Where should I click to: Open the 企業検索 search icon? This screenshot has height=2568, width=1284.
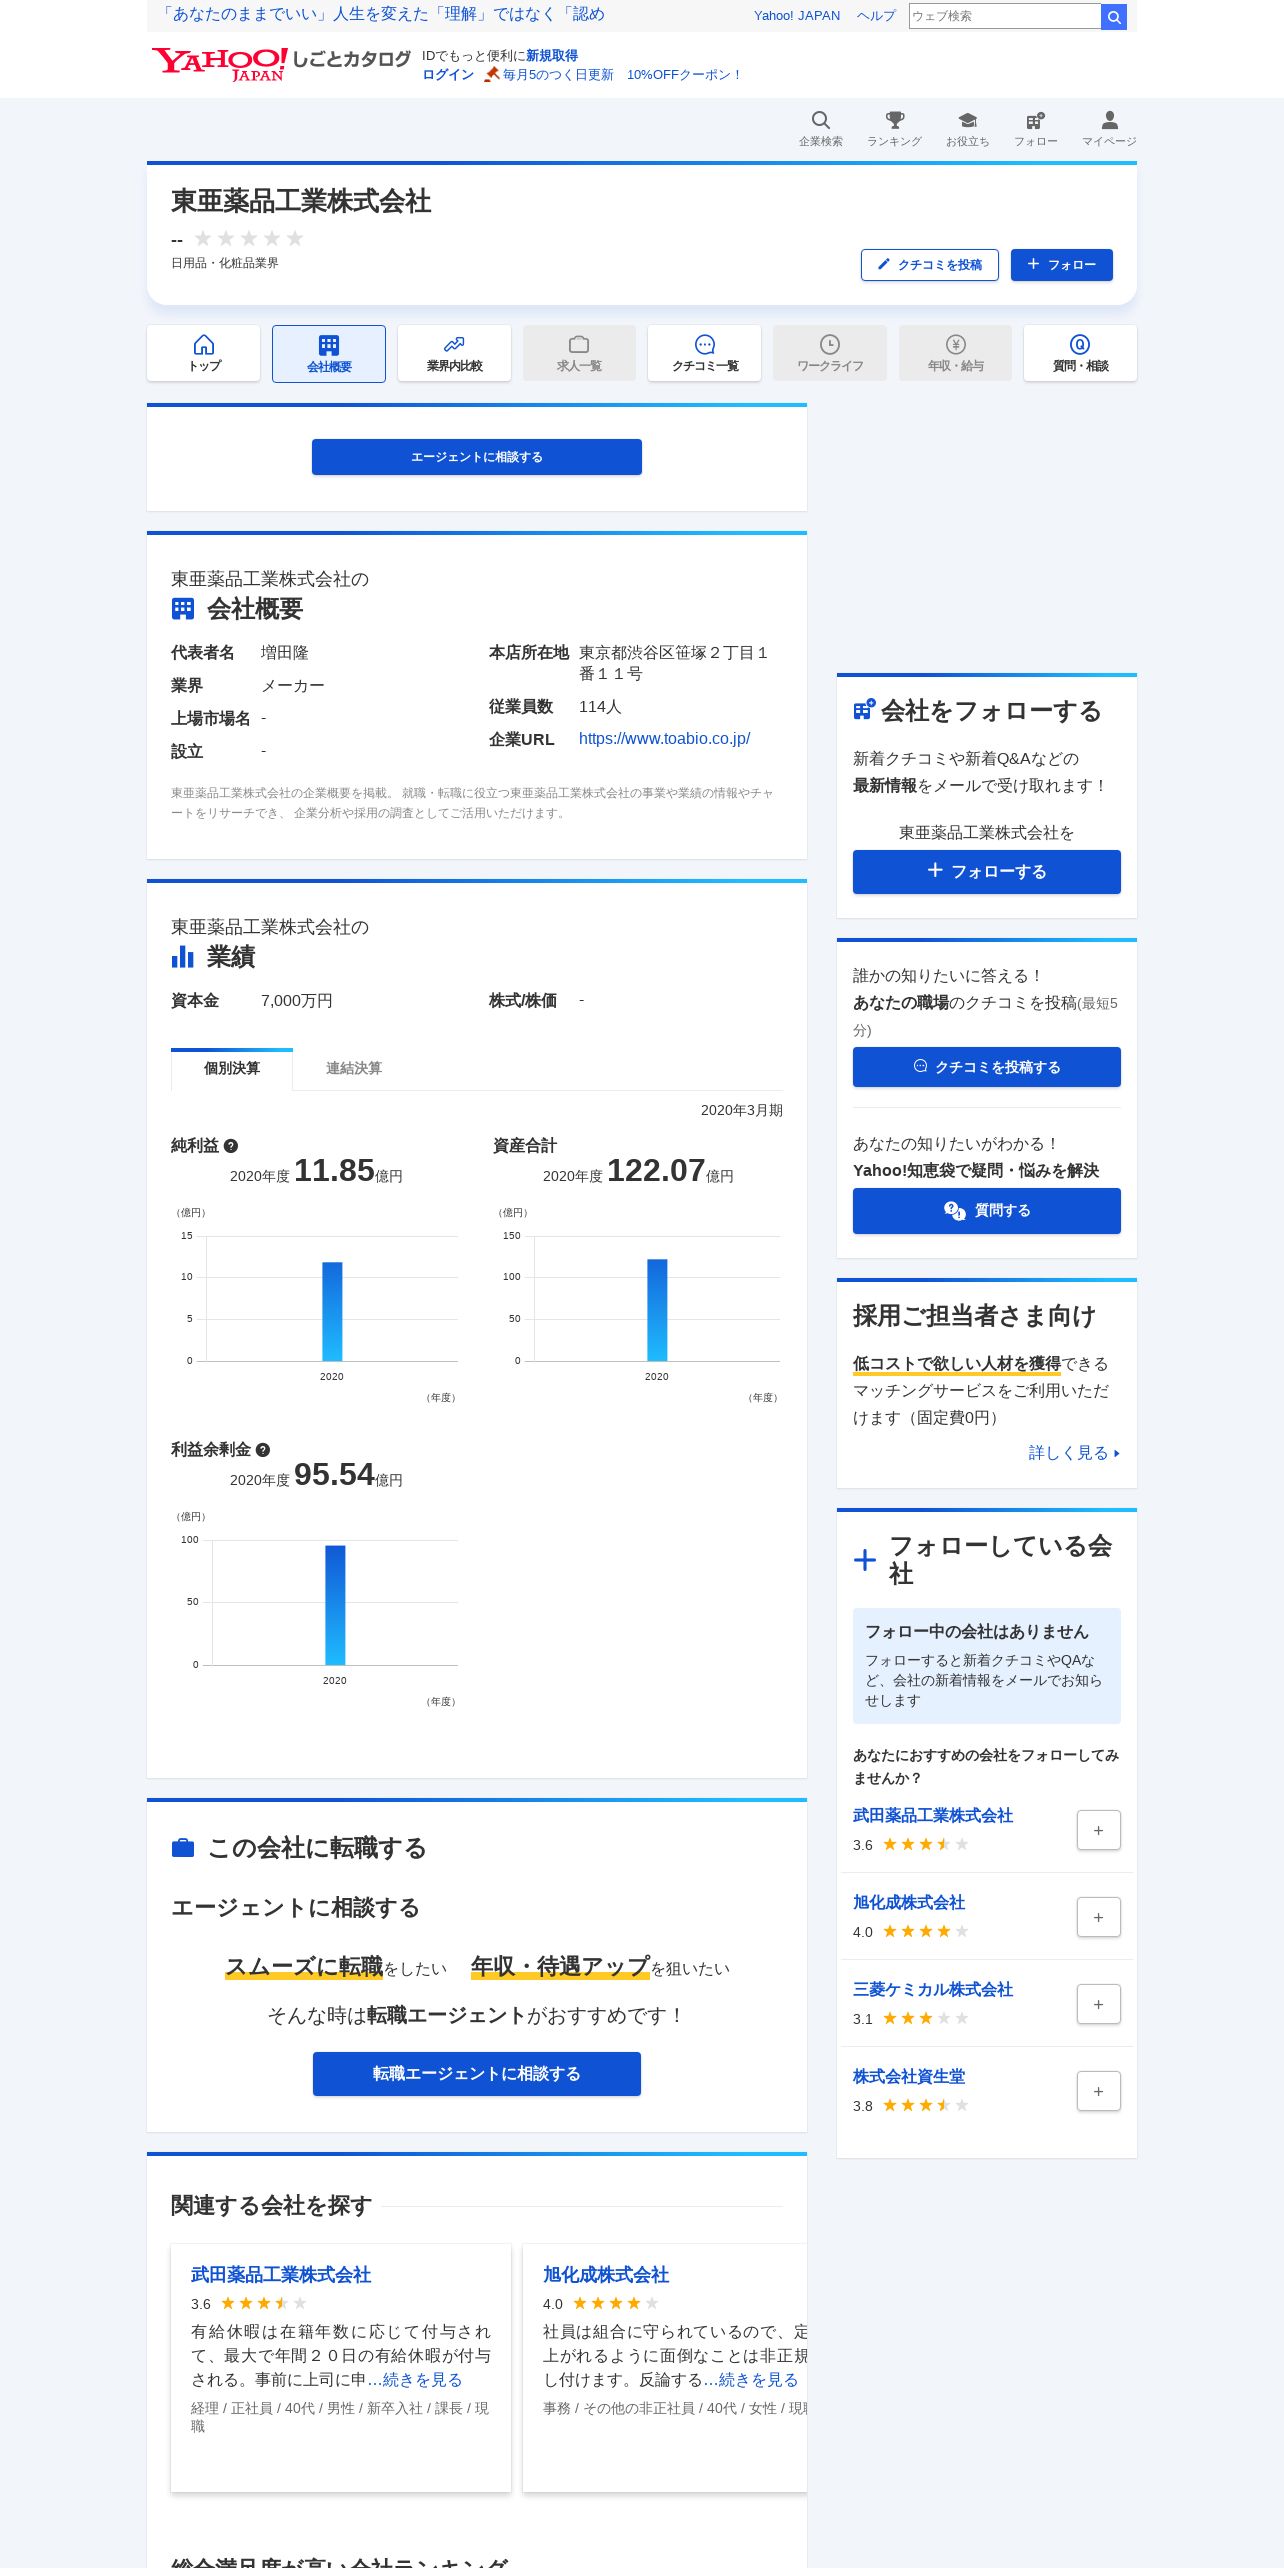click(x=820, y=128)
